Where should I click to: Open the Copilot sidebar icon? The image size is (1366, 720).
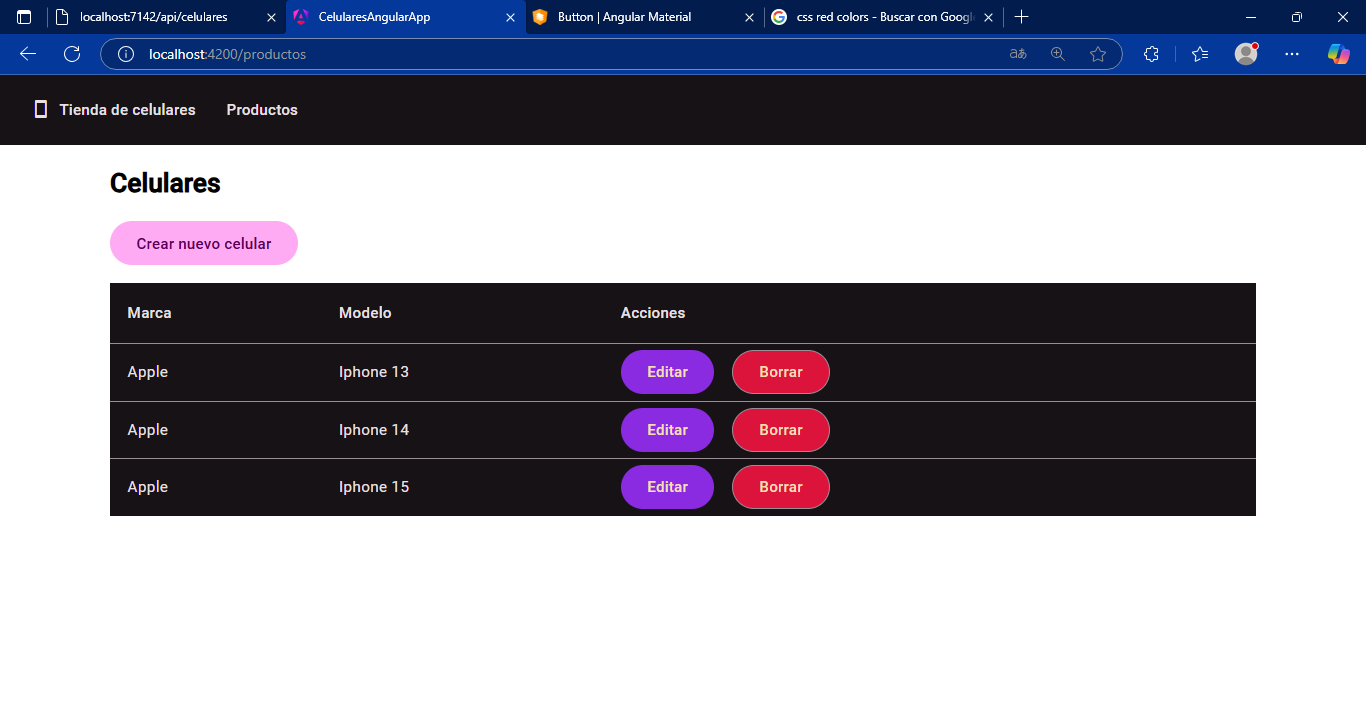(1338, 54)
